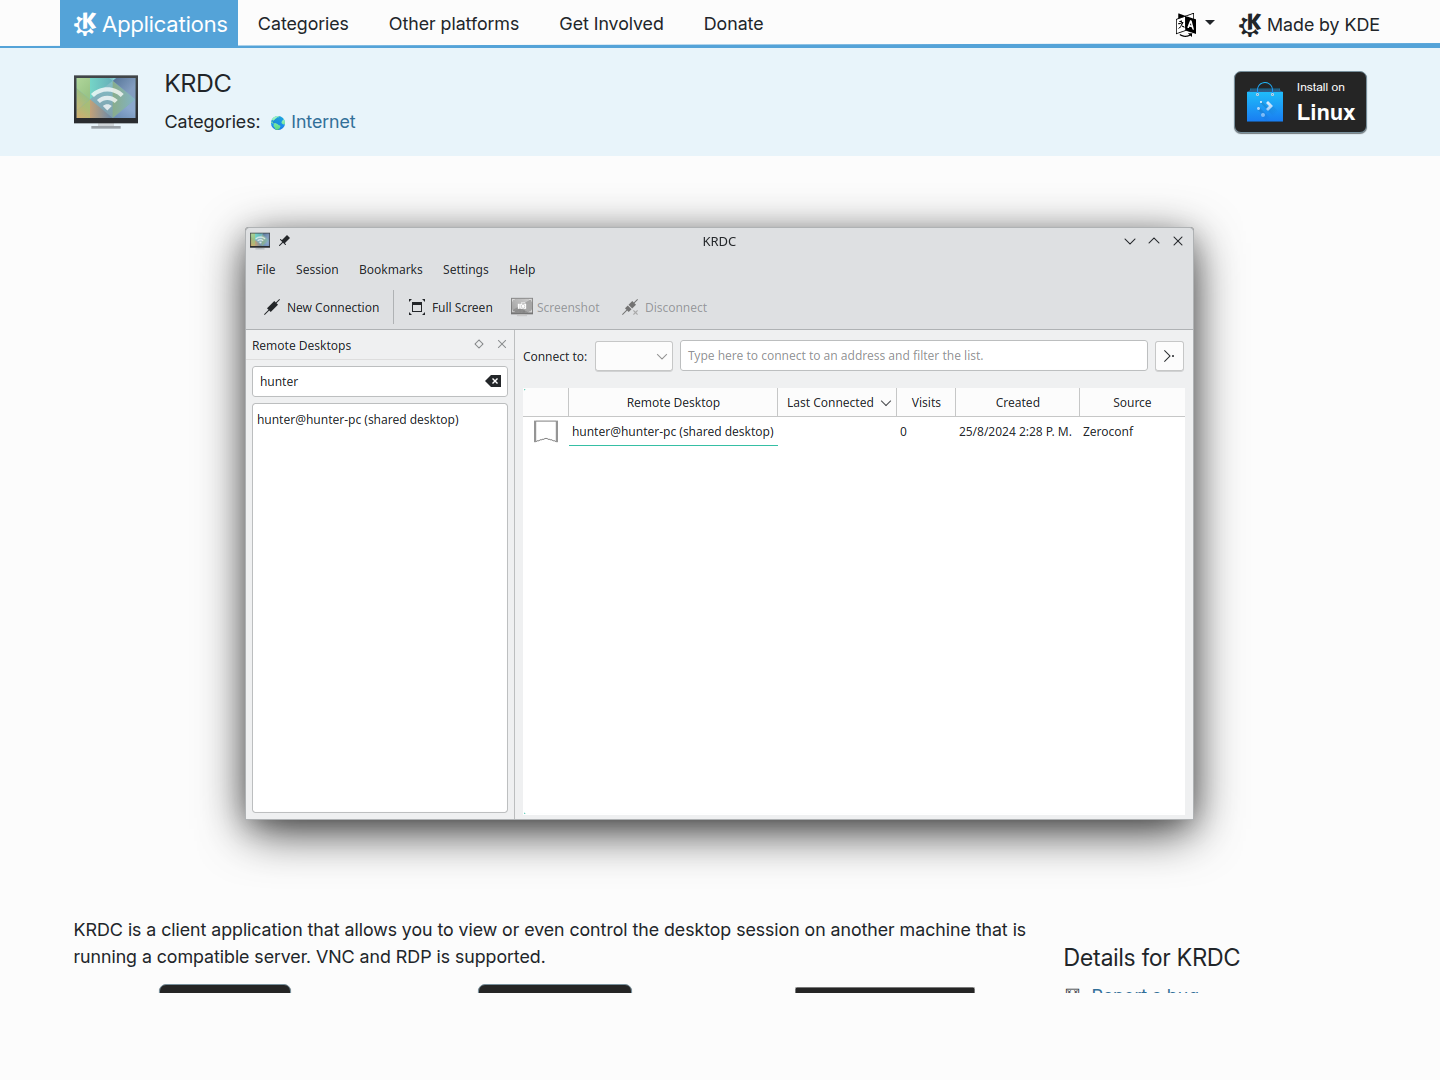
Task: Follow the Made by KDE link
Action: pyautogui.click(x=1309, y=24)
